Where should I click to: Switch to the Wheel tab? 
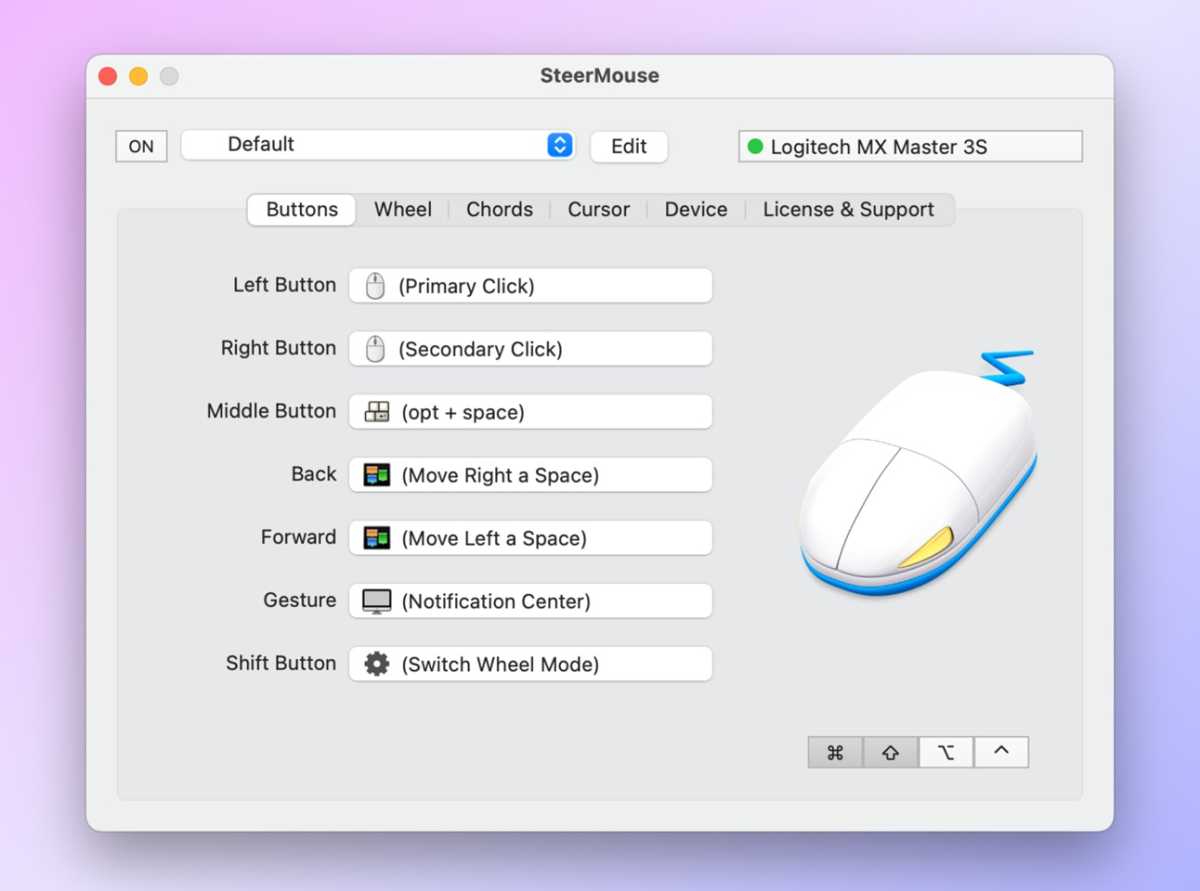(402, 209)
